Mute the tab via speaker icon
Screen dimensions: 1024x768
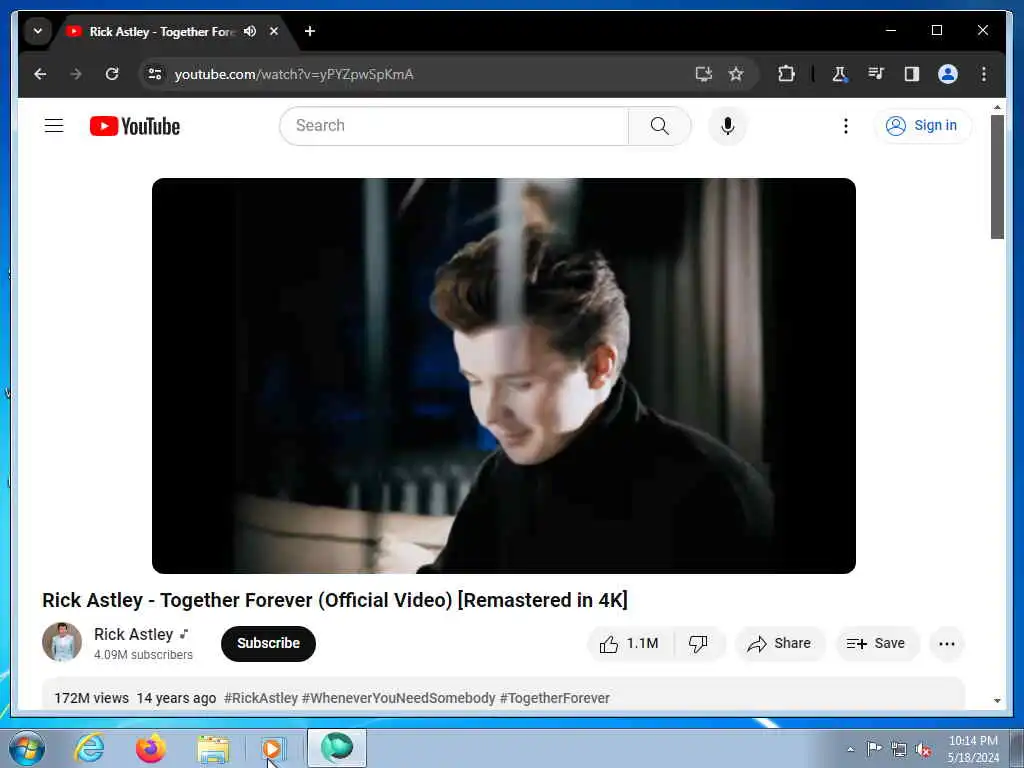coord(250,31)
